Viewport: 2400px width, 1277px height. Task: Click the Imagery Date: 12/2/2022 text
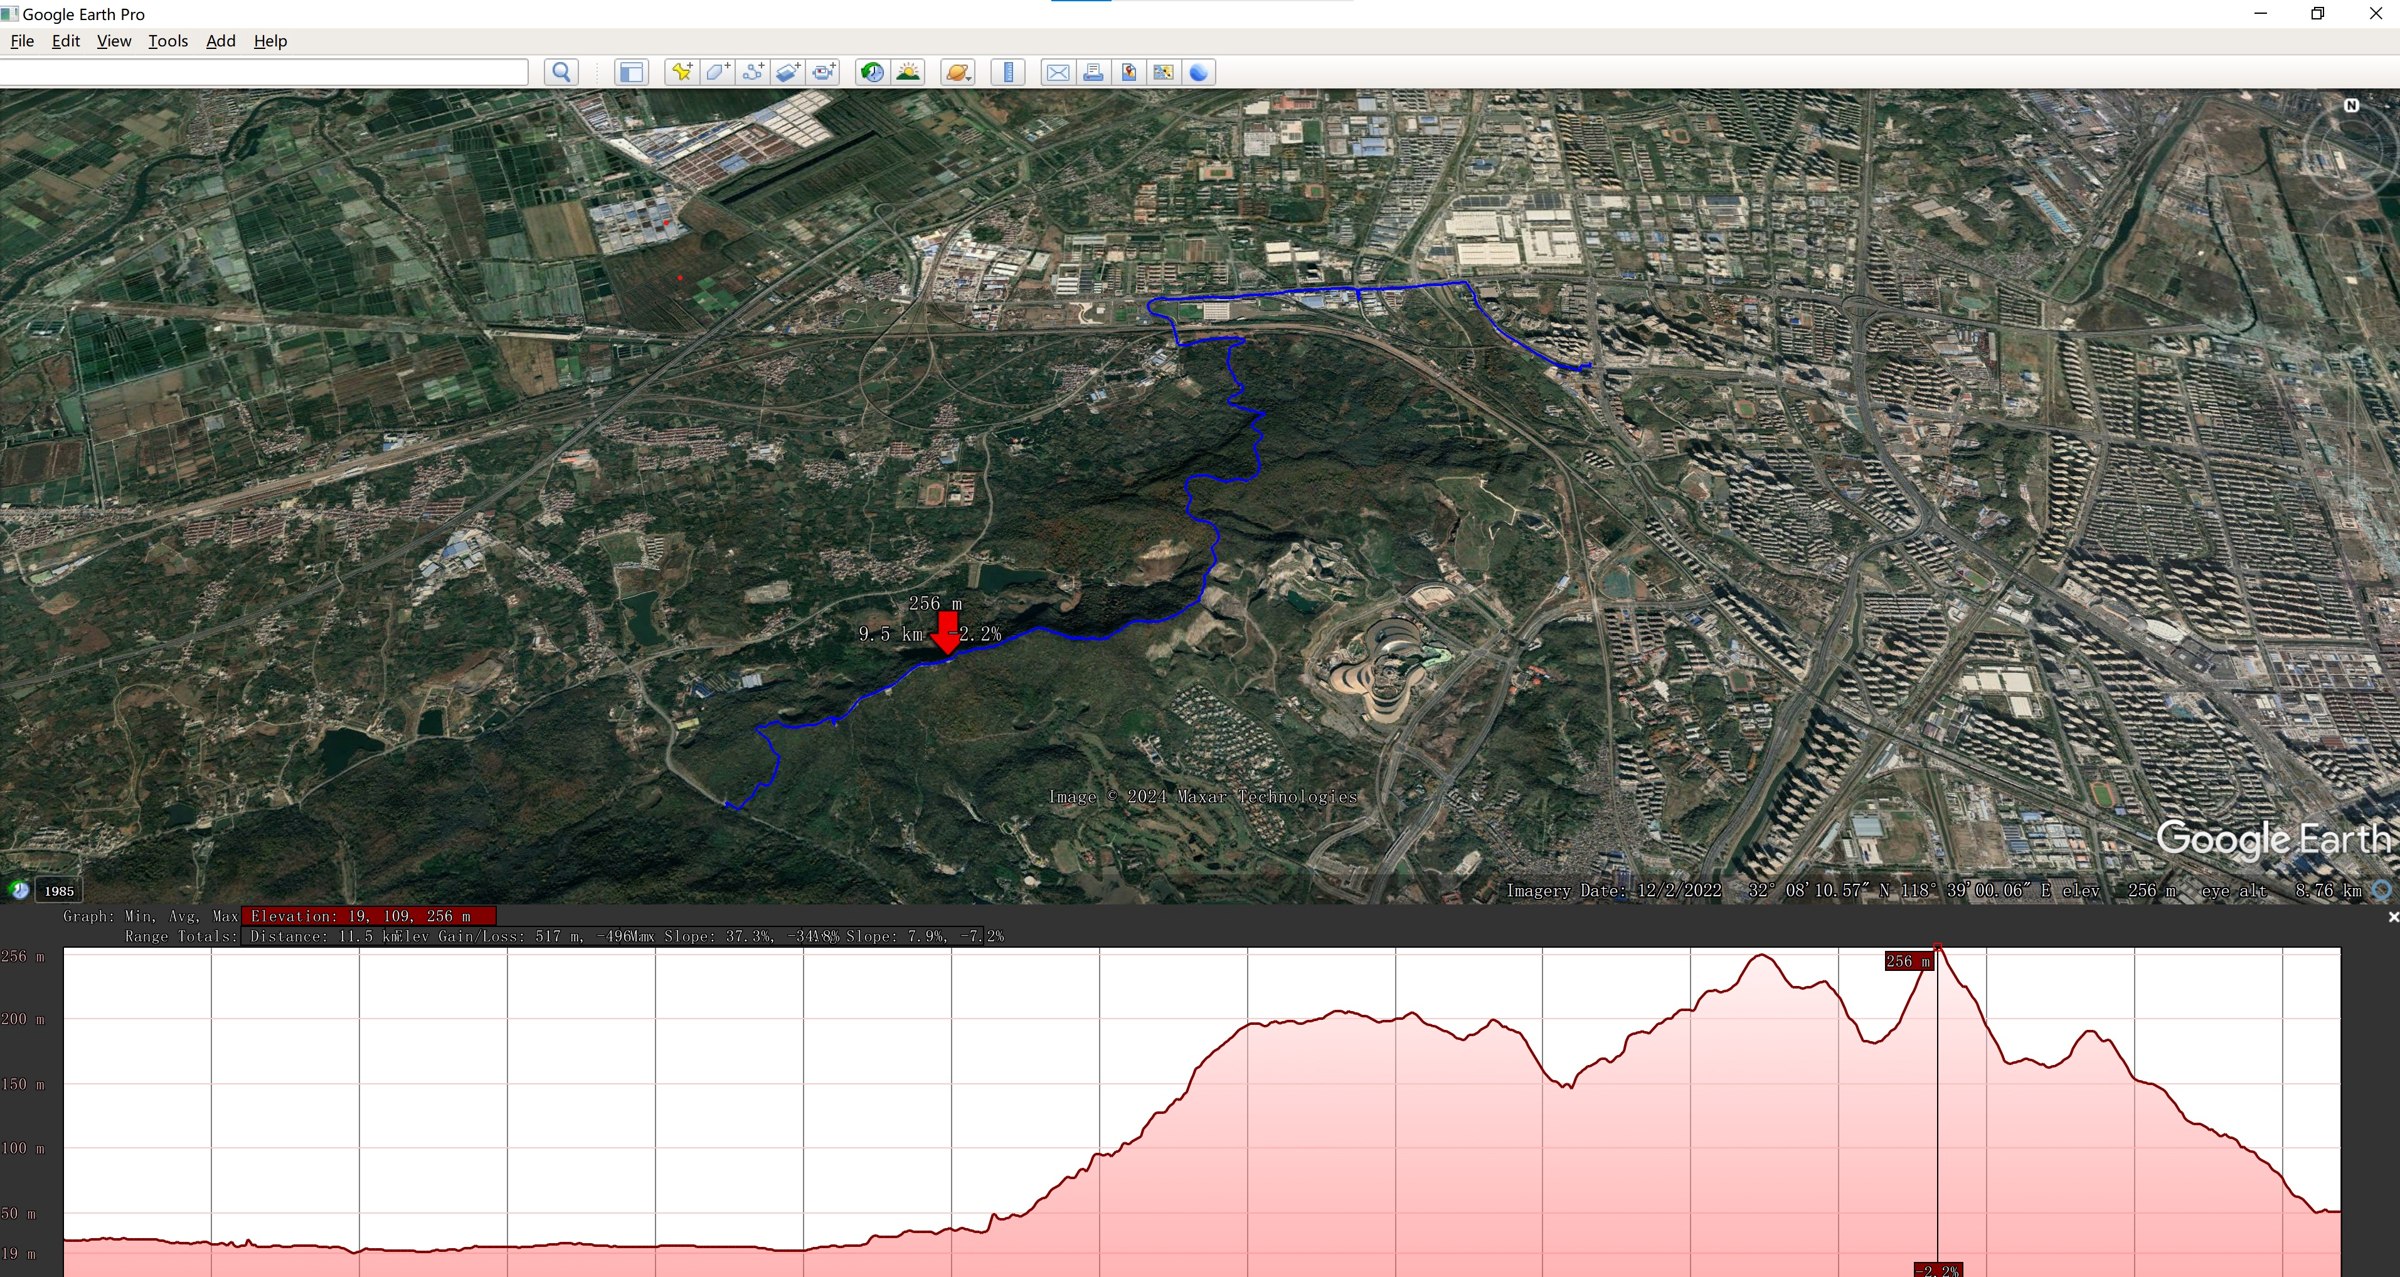1614,890
